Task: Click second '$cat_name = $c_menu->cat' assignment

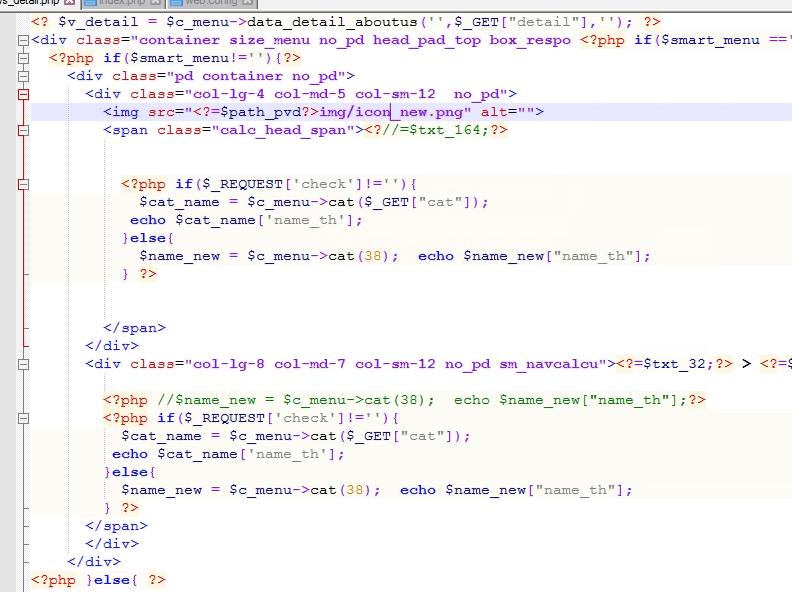Action: click(x=296, y=436)
